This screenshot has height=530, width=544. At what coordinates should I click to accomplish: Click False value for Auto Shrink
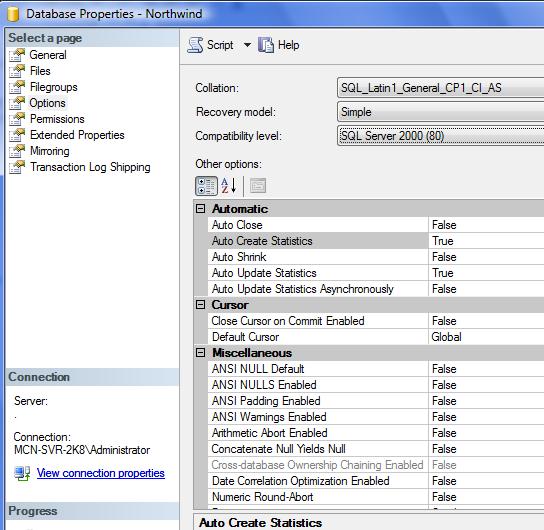pos(444,257)
